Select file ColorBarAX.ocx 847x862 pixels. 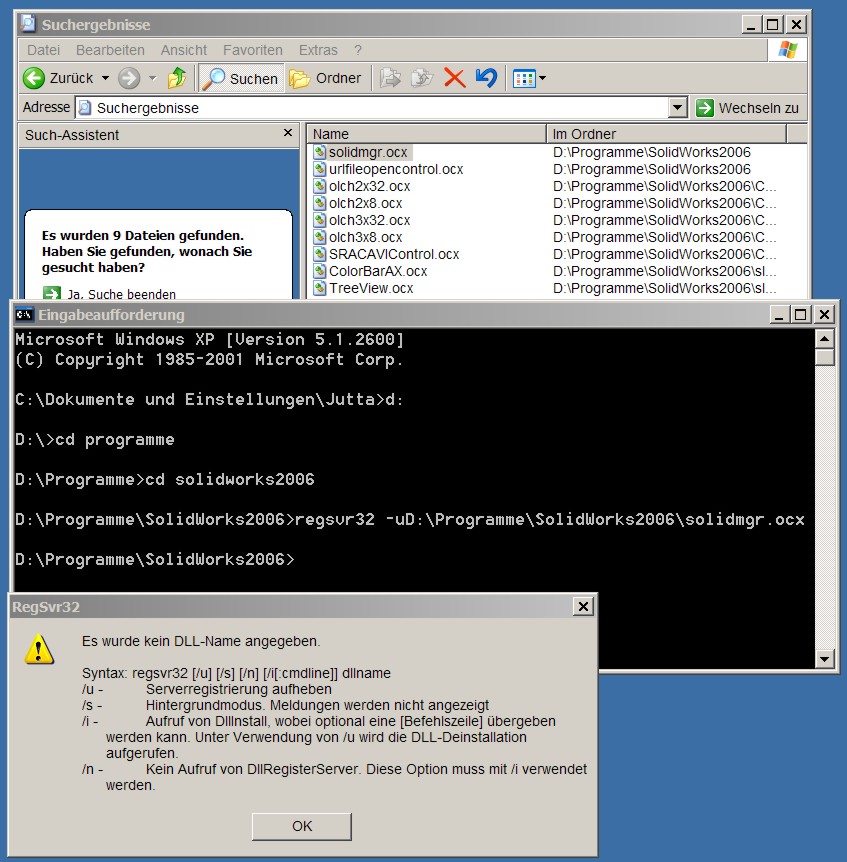pos(378,272)
